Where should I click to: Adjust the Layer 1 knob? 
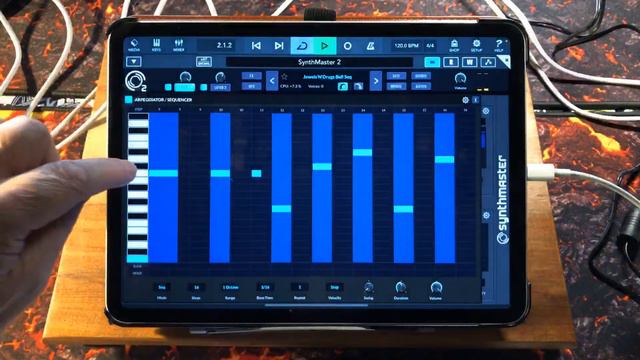point(185,76)
